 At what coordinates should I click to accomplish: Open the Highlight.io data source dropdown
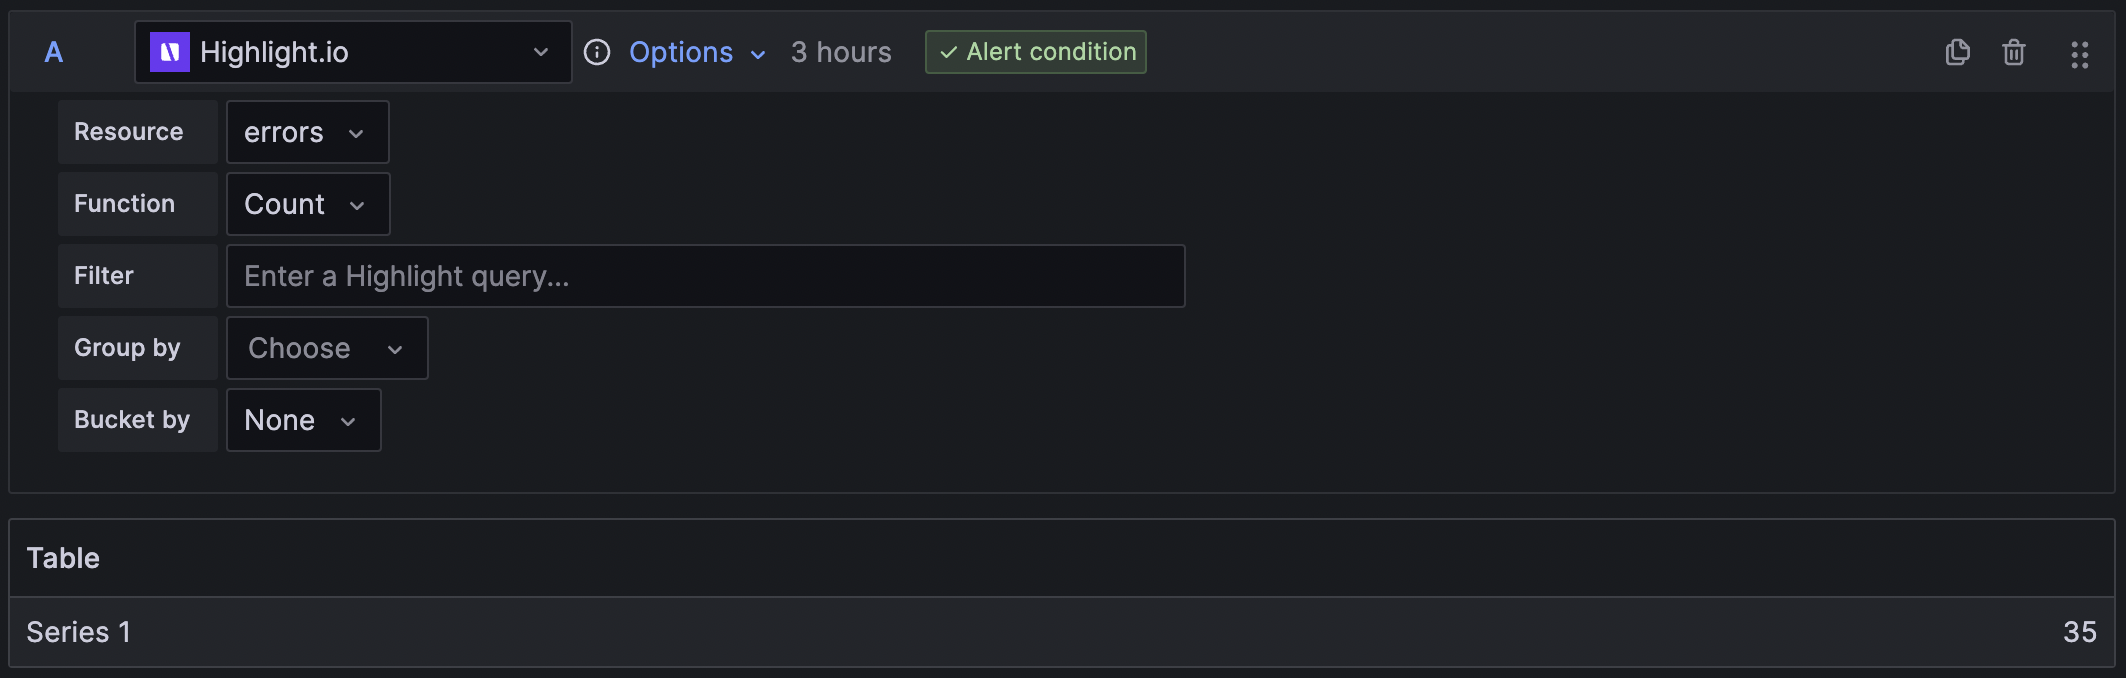pyautogui.click(x=353, y=52)
